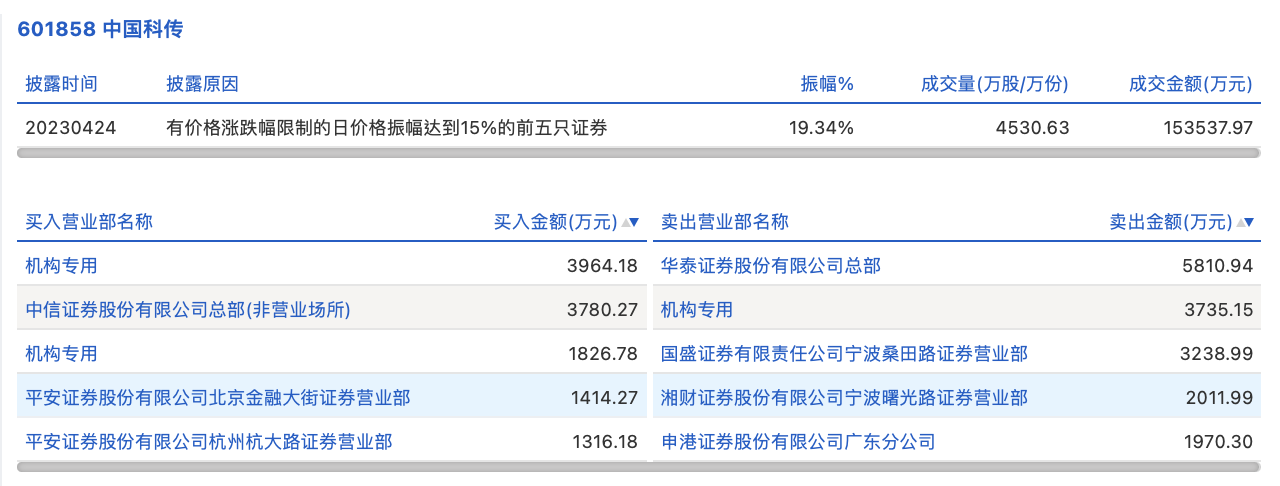Click first 机构专用 in buy list

[x=62, y=266]
